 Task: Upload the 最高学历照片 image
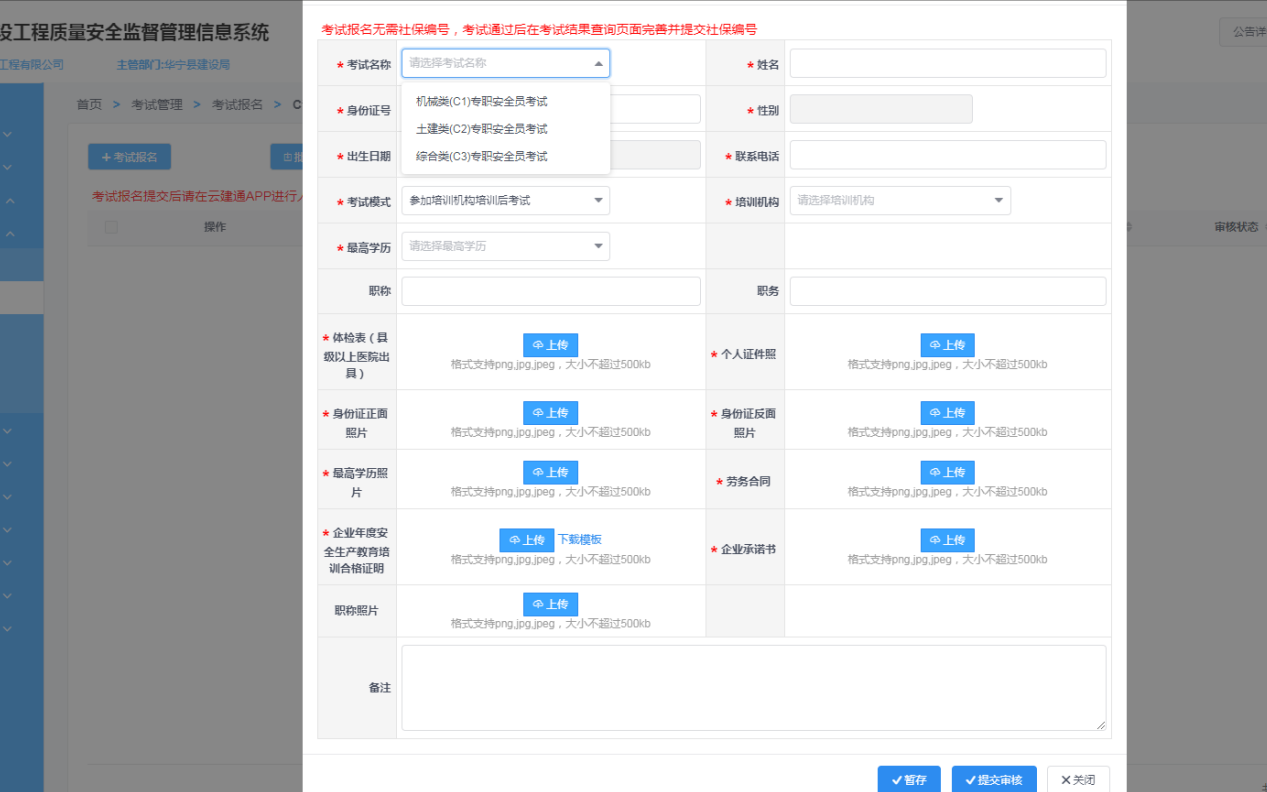pyautogui.click(x=550, y=472)
